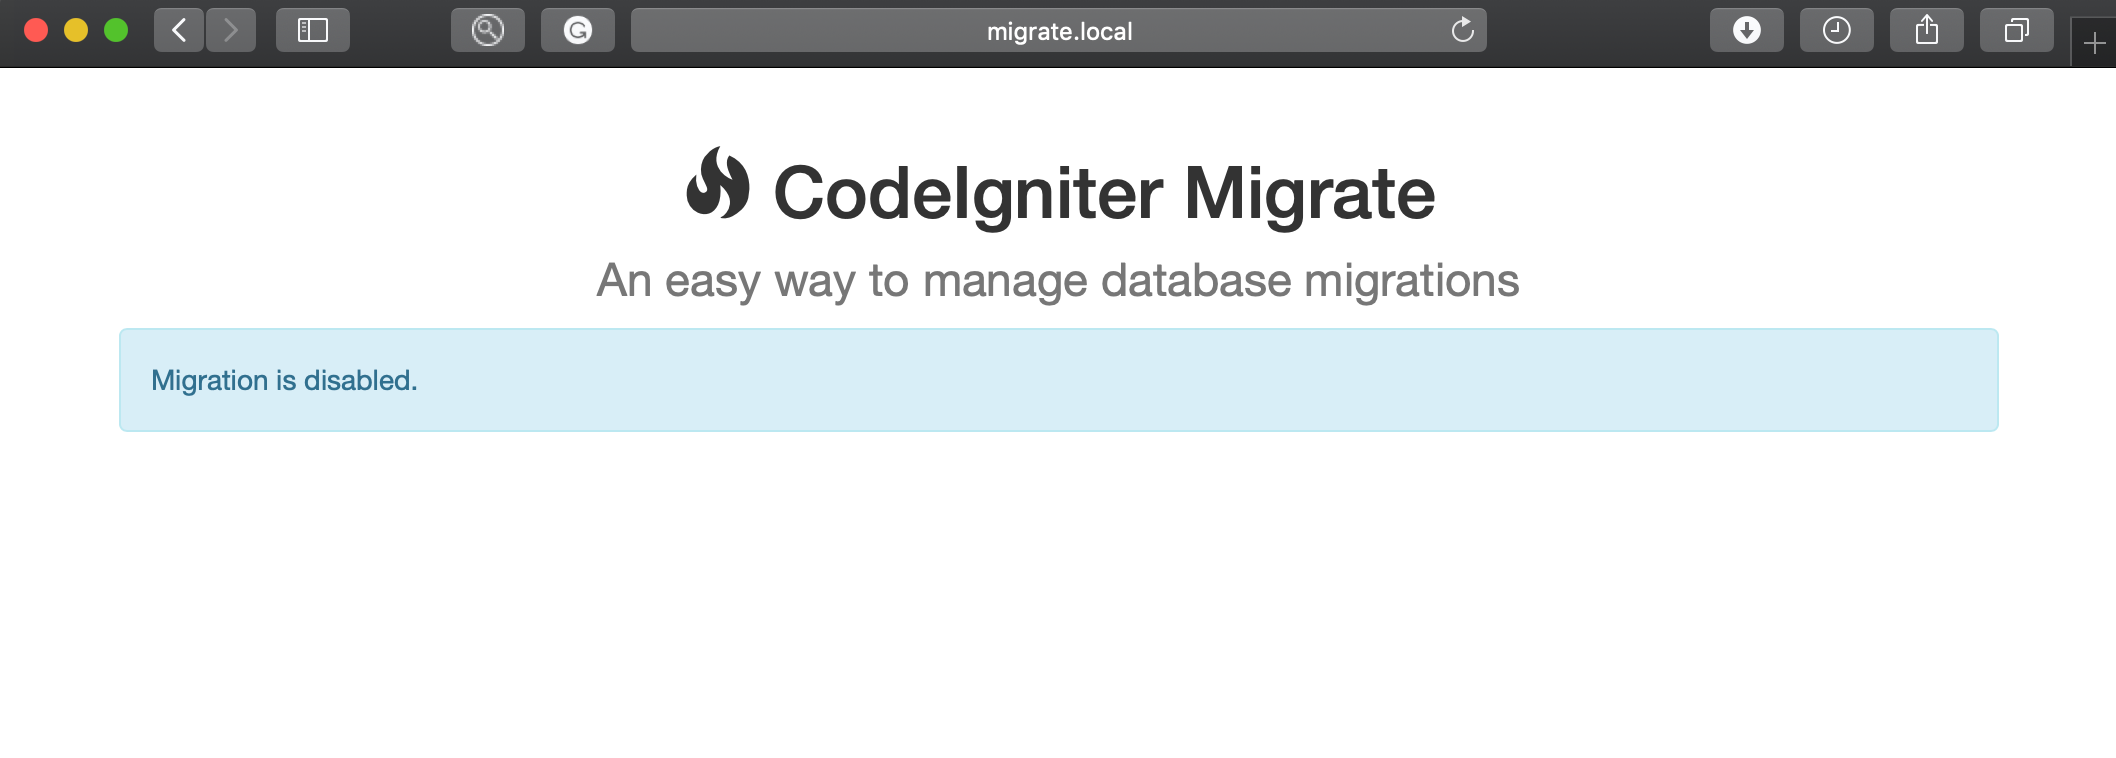Viewport: 2116px width, 758px height.
Task: Click the Grammarly extension icon
Action: [x=578, y=30]
